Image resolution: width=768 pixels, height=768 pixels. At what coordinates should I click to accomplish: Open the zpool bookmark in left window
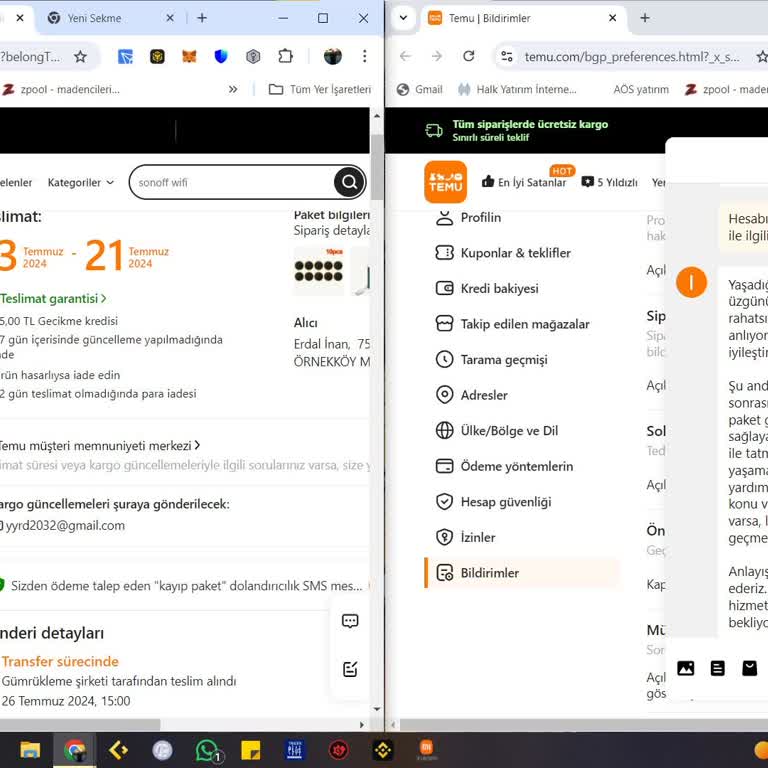pyautogui.click(x=61, y=89)
